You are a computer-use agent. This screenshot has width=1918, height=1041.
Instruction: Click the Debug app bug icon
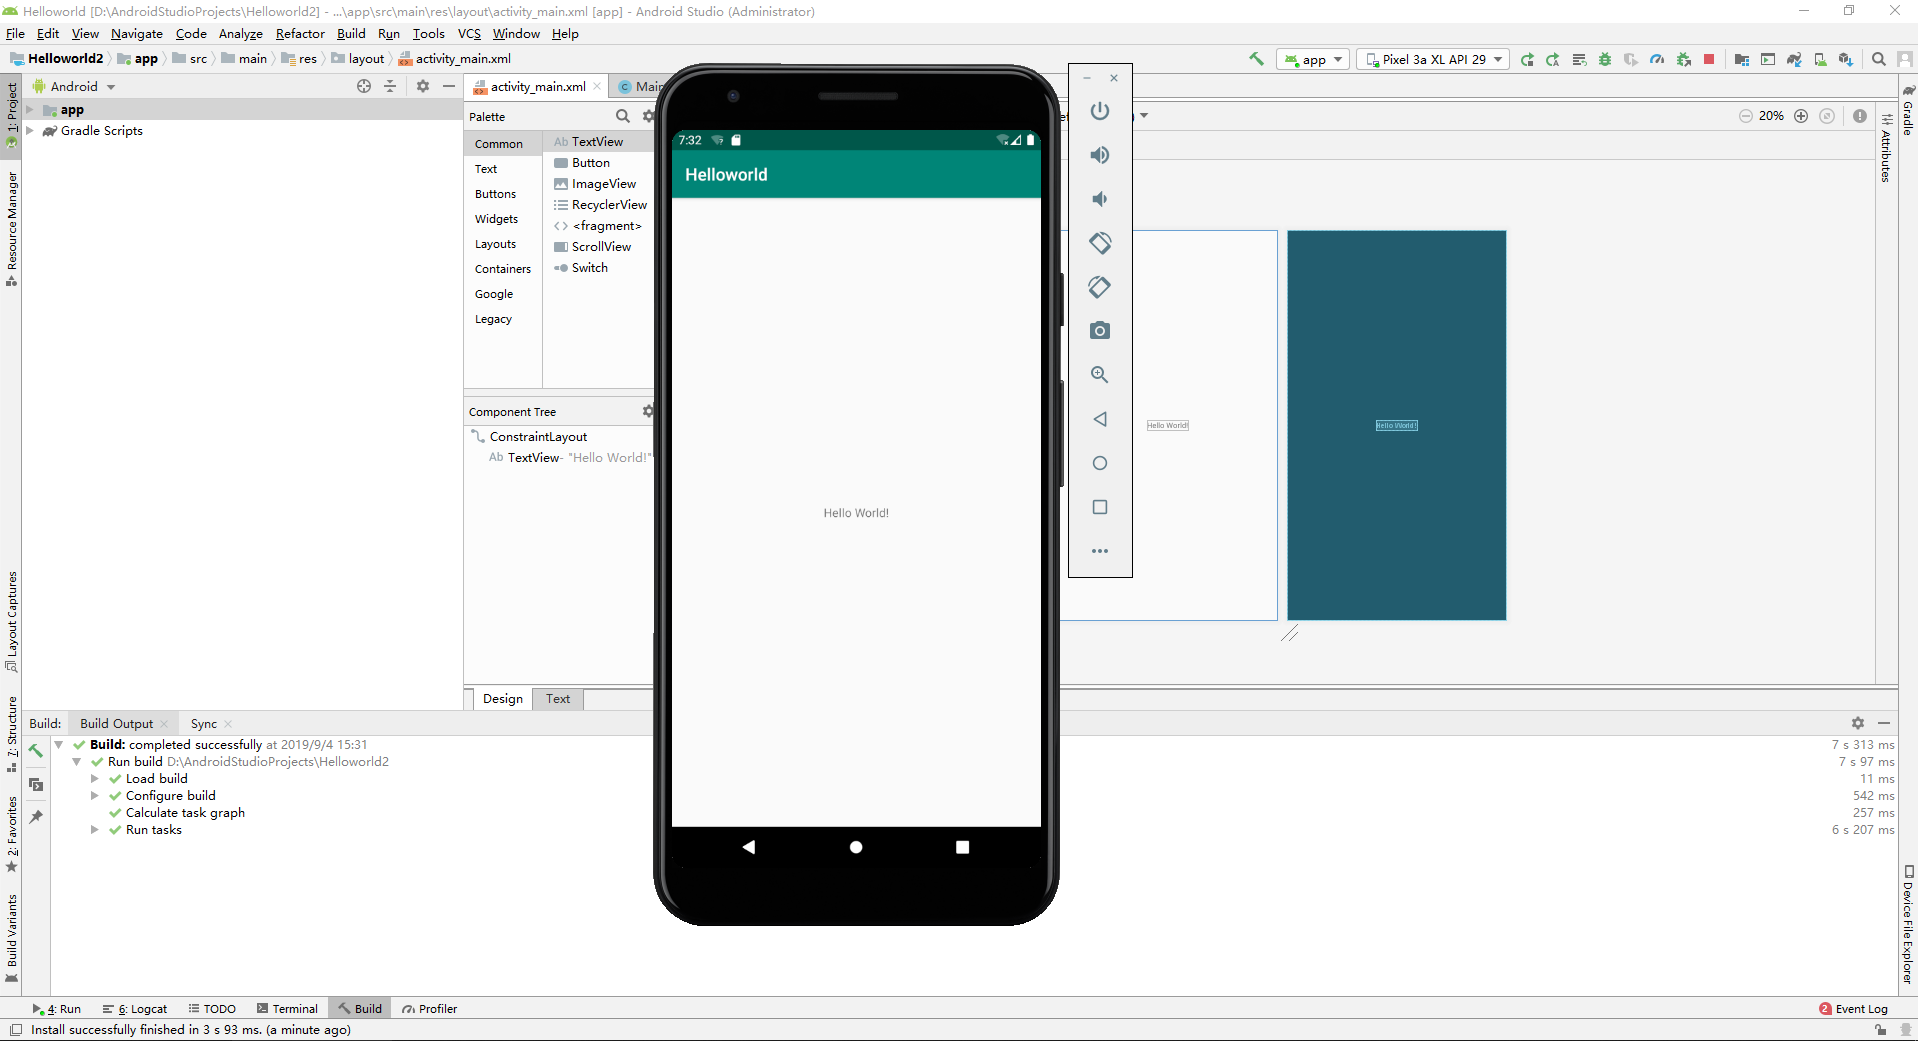(x=1605, y=60)
